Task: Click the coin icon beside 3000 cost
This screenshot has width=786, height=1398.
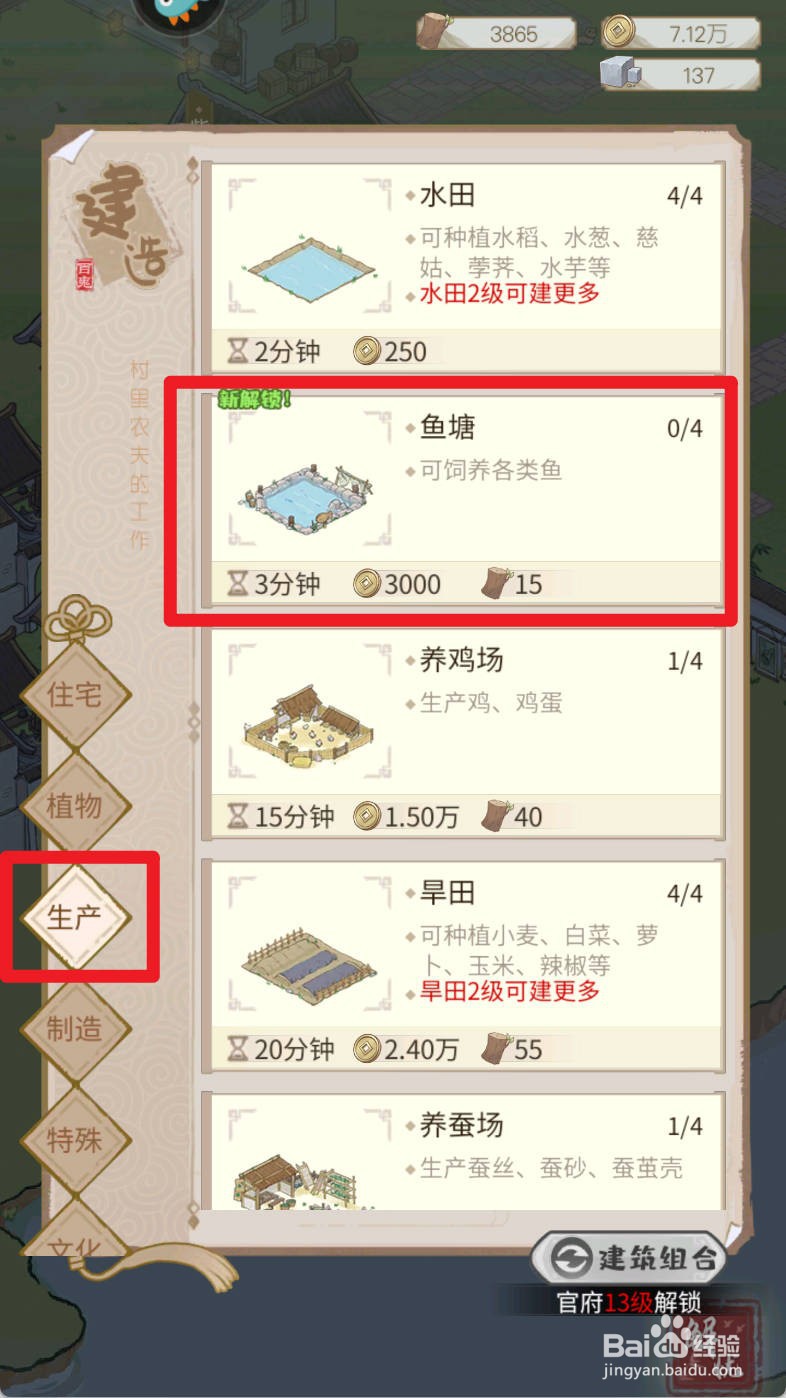Action: click(x=367, y=584)
